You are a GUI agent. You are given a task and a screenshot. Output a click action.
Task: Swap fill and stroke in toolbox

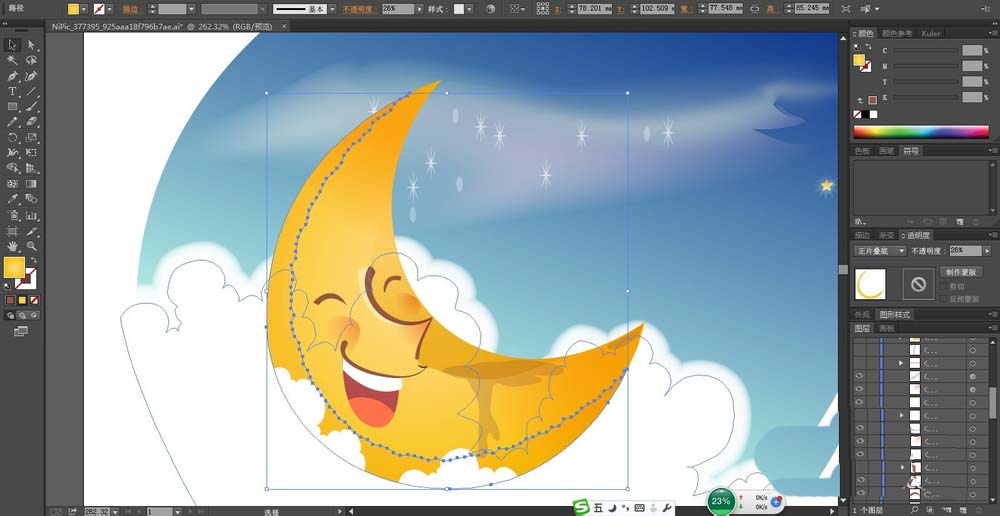(33, 260)
